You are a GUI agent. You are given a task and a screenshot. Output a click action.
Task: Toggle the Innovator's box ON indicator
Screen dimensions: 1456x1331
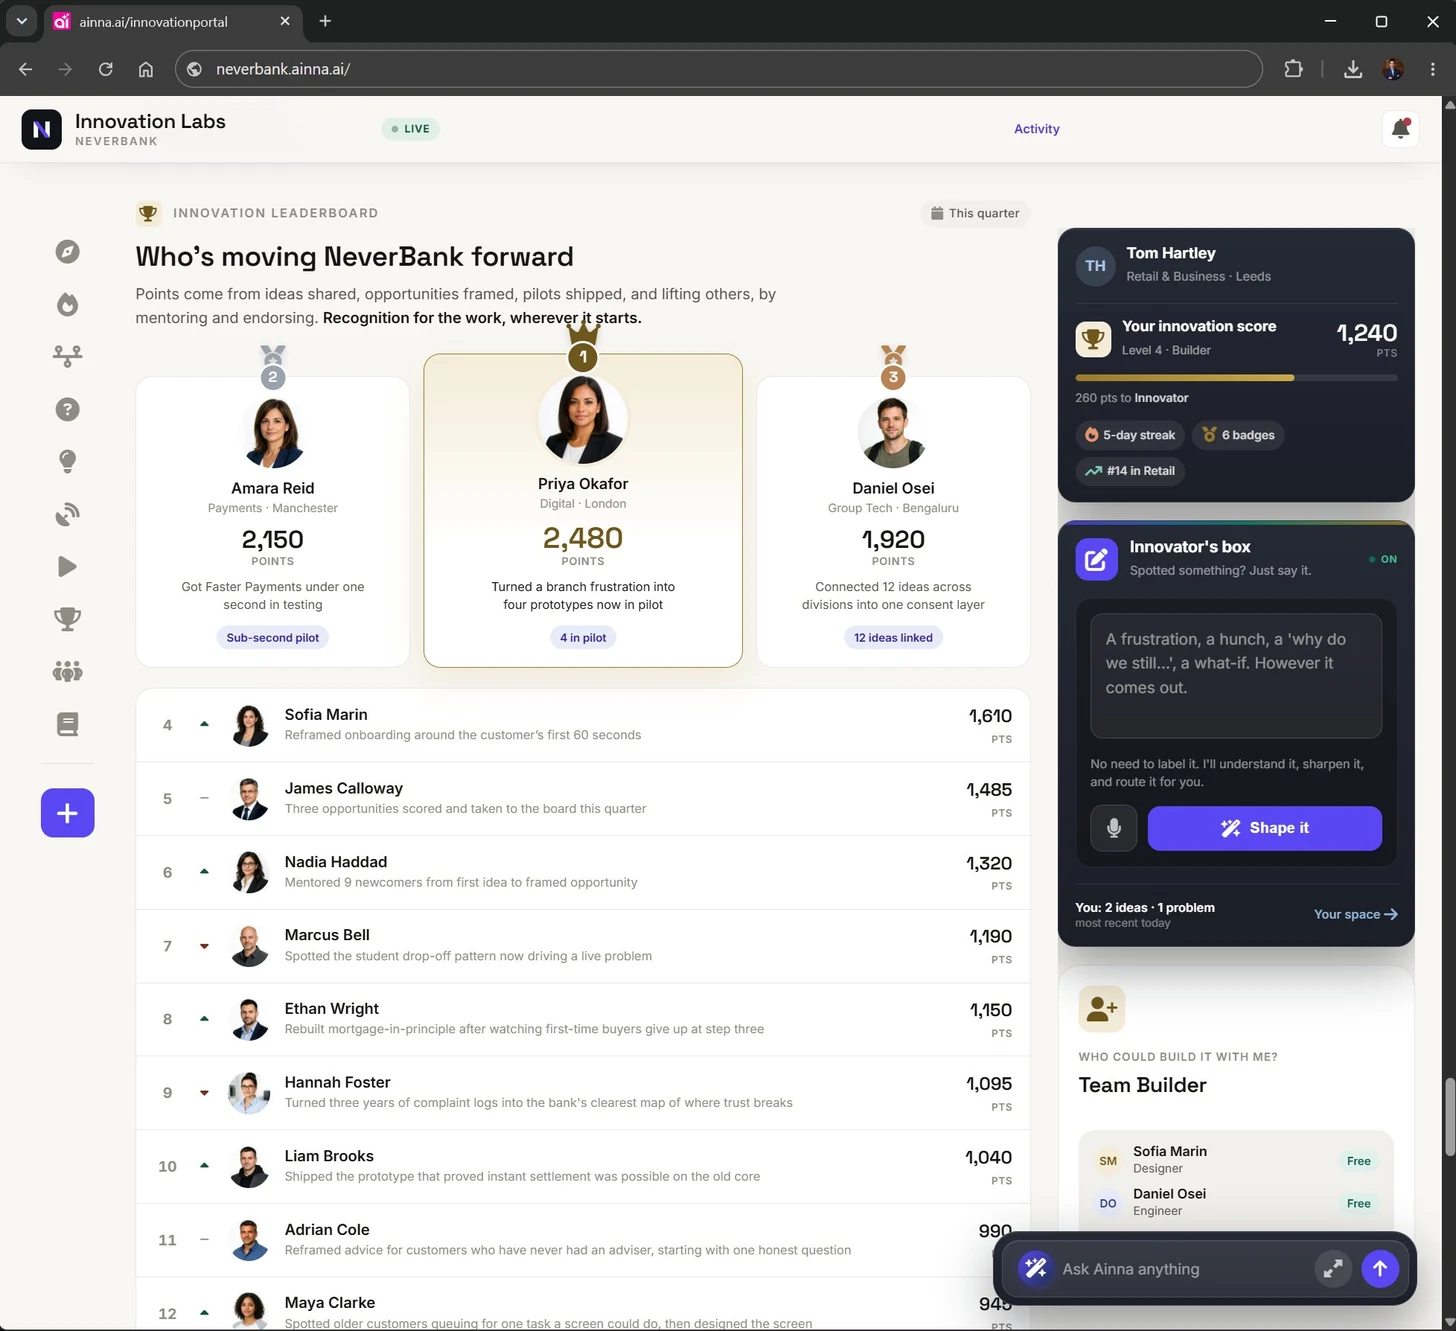click(x=1383, y=559)
